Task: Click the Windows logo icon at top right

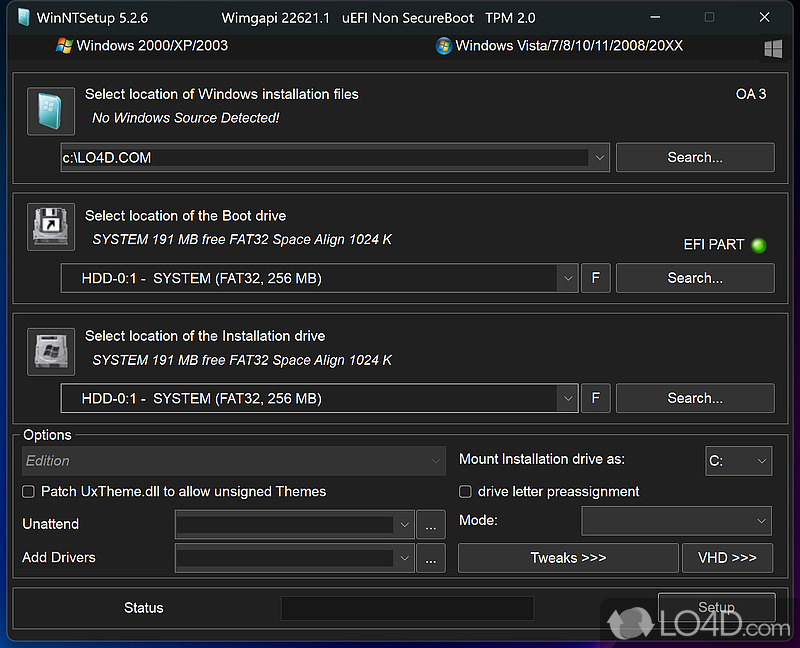Action: coord(773,49)
